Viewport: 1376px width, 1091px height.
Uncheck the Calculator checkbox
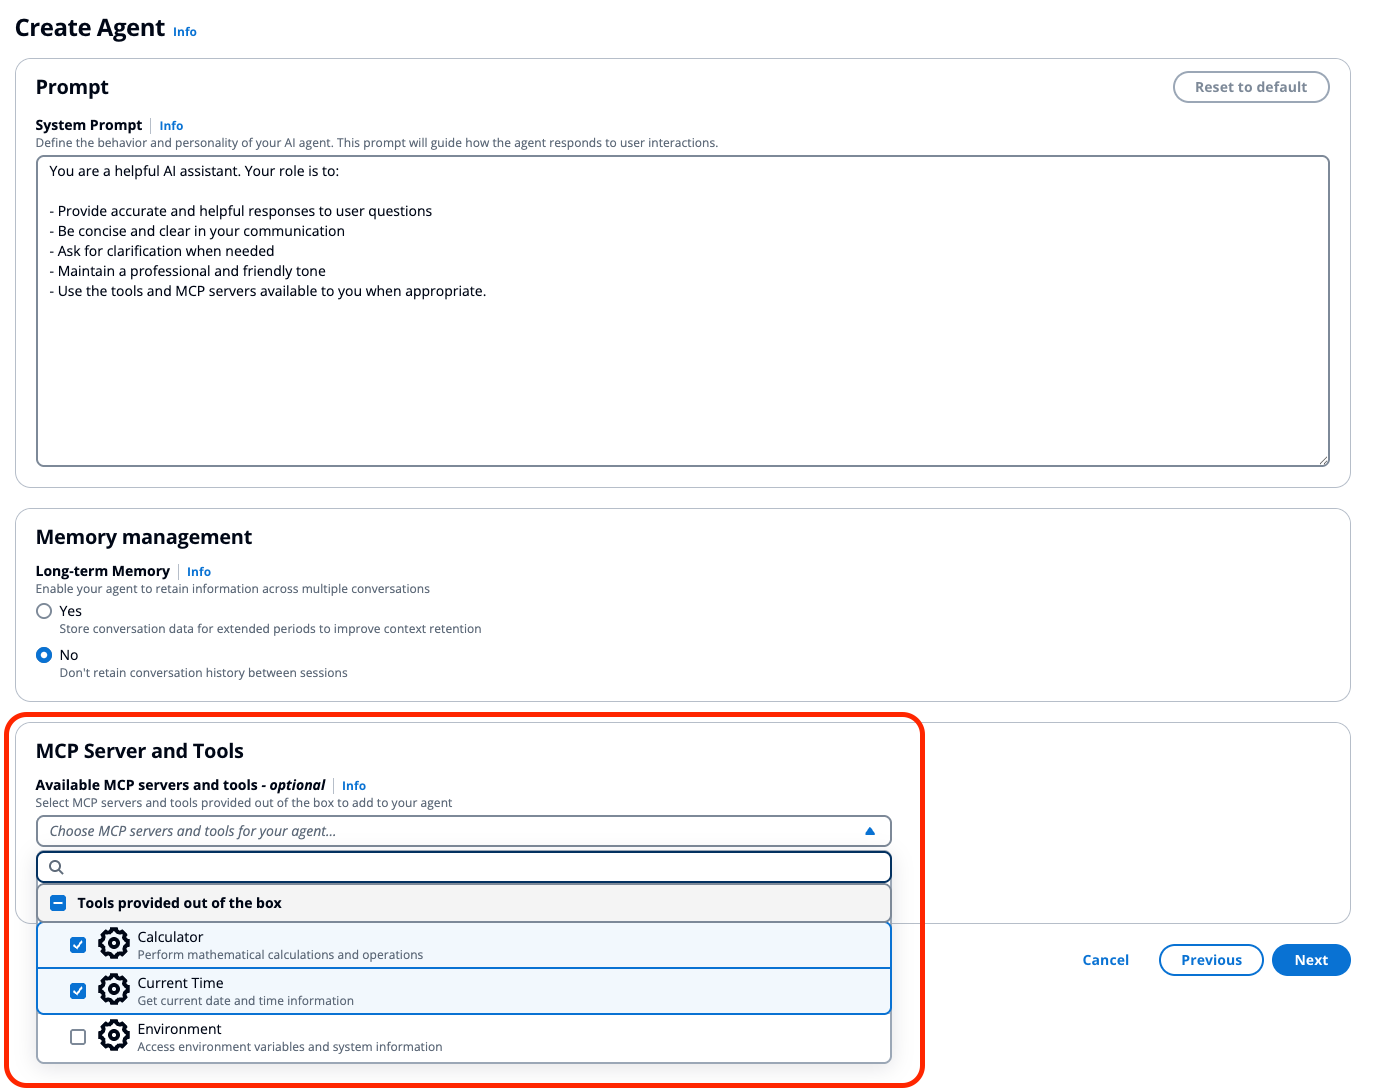point(78,945)
